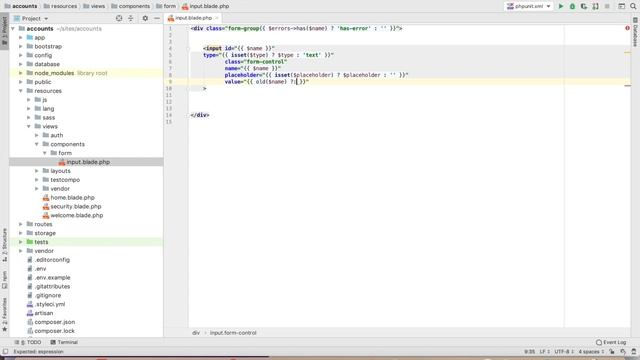Open the npm side tab

[x=4, y=280]
